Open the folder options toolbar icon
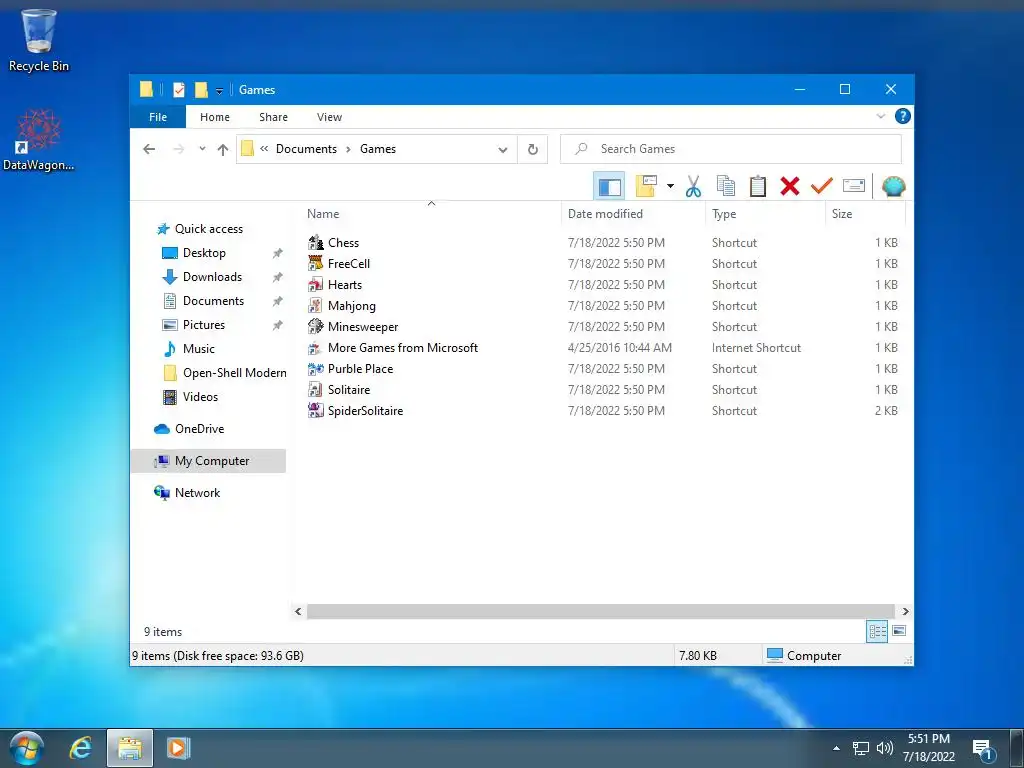The image size is (1024, 768). (x=647, y=187)
